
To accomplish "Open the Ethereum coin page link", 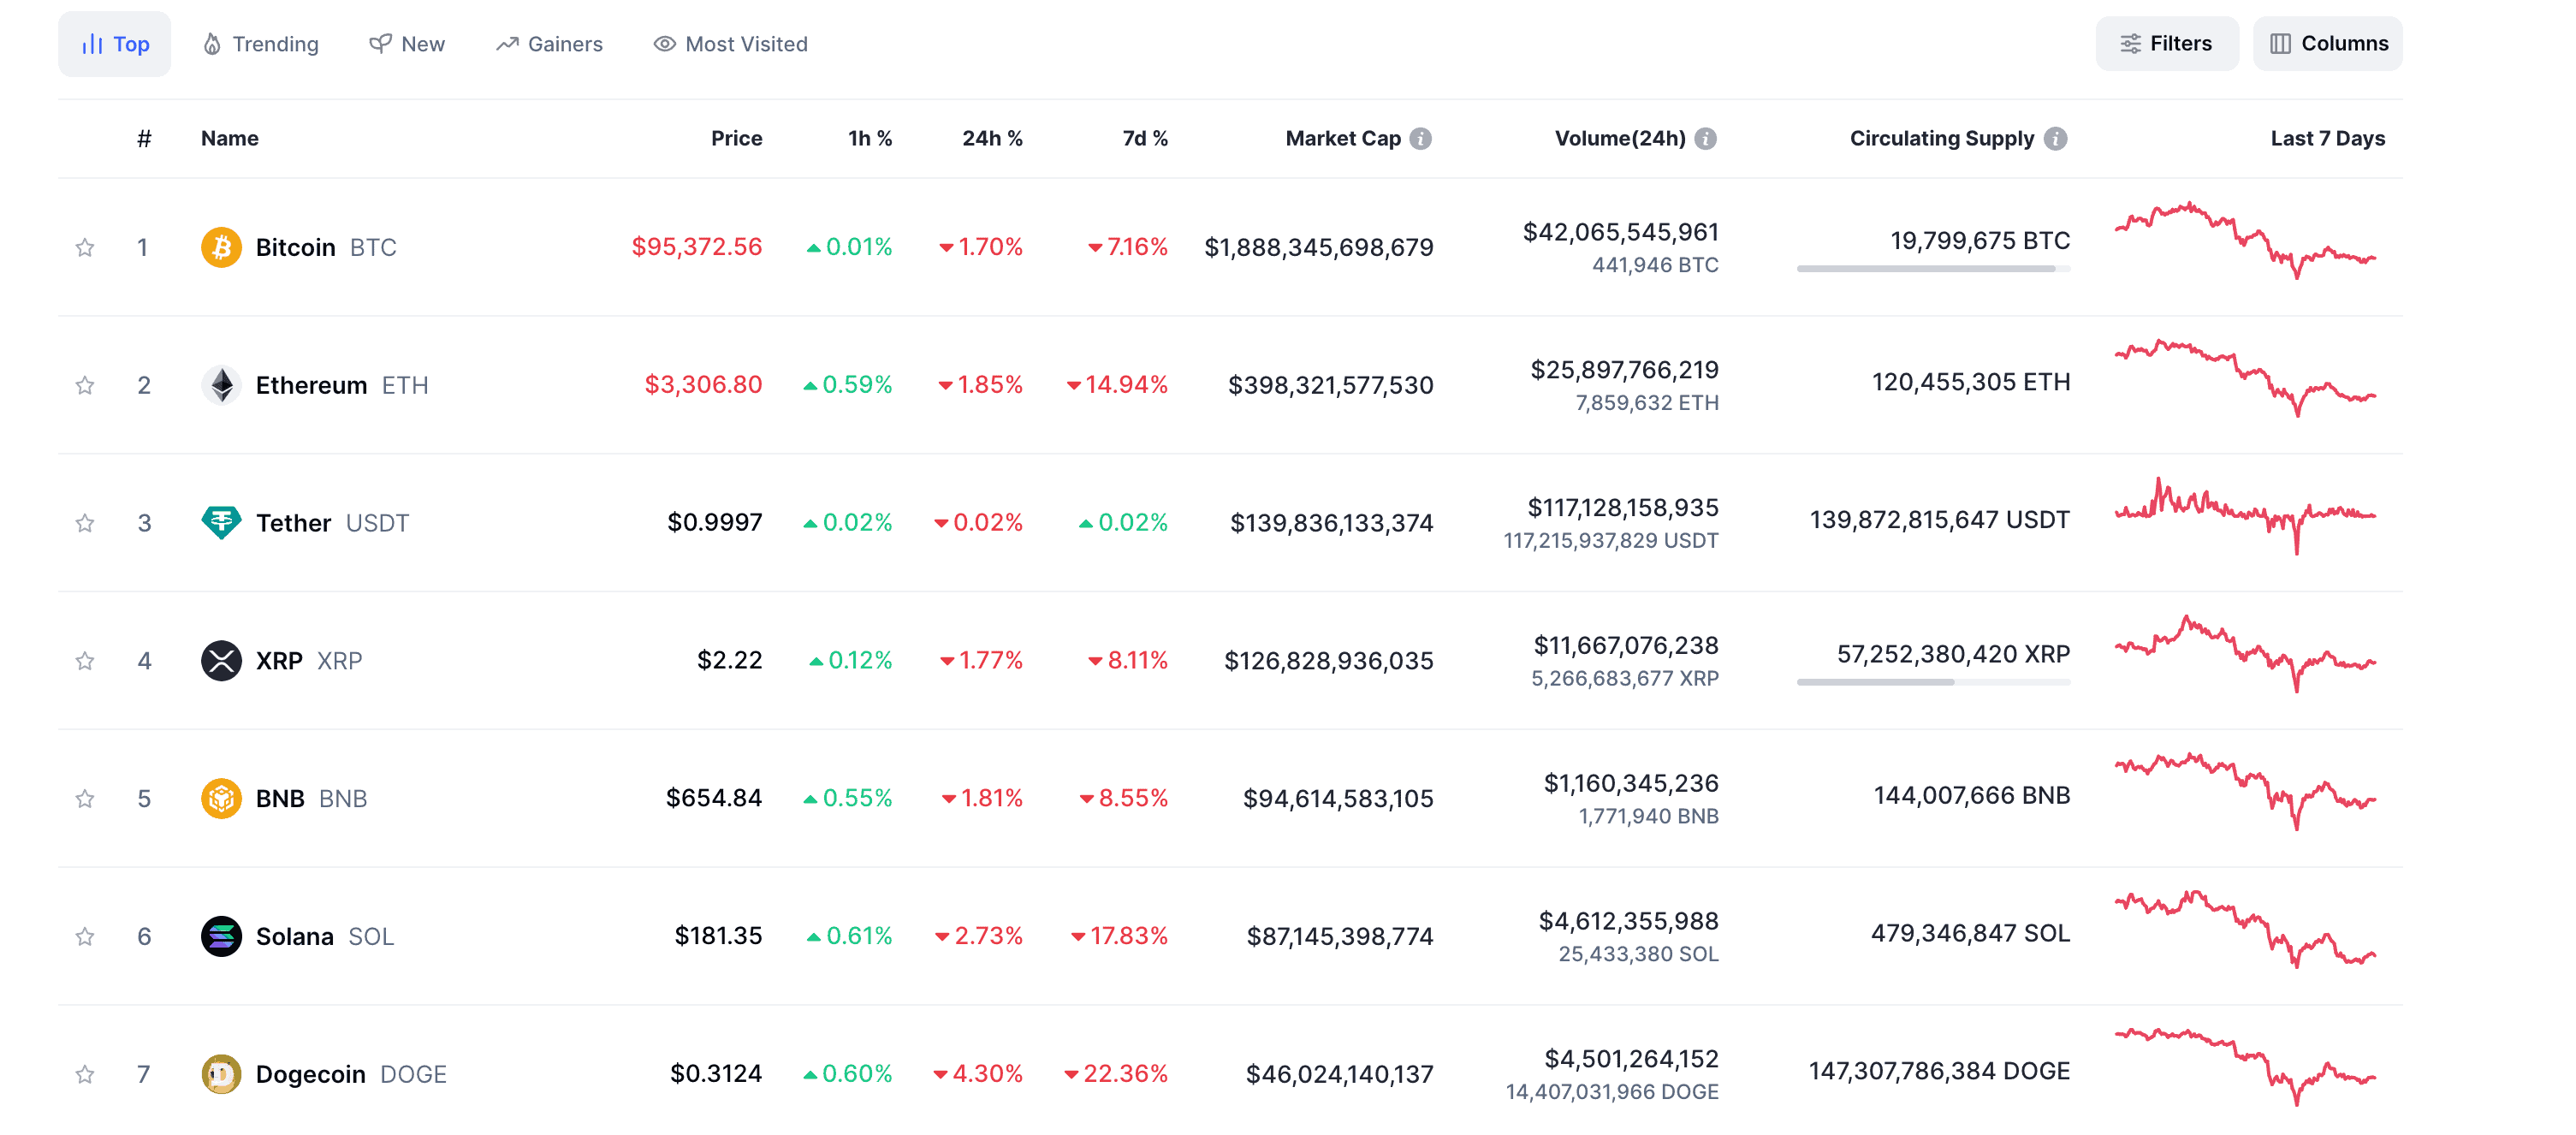I will coord(311,385).
